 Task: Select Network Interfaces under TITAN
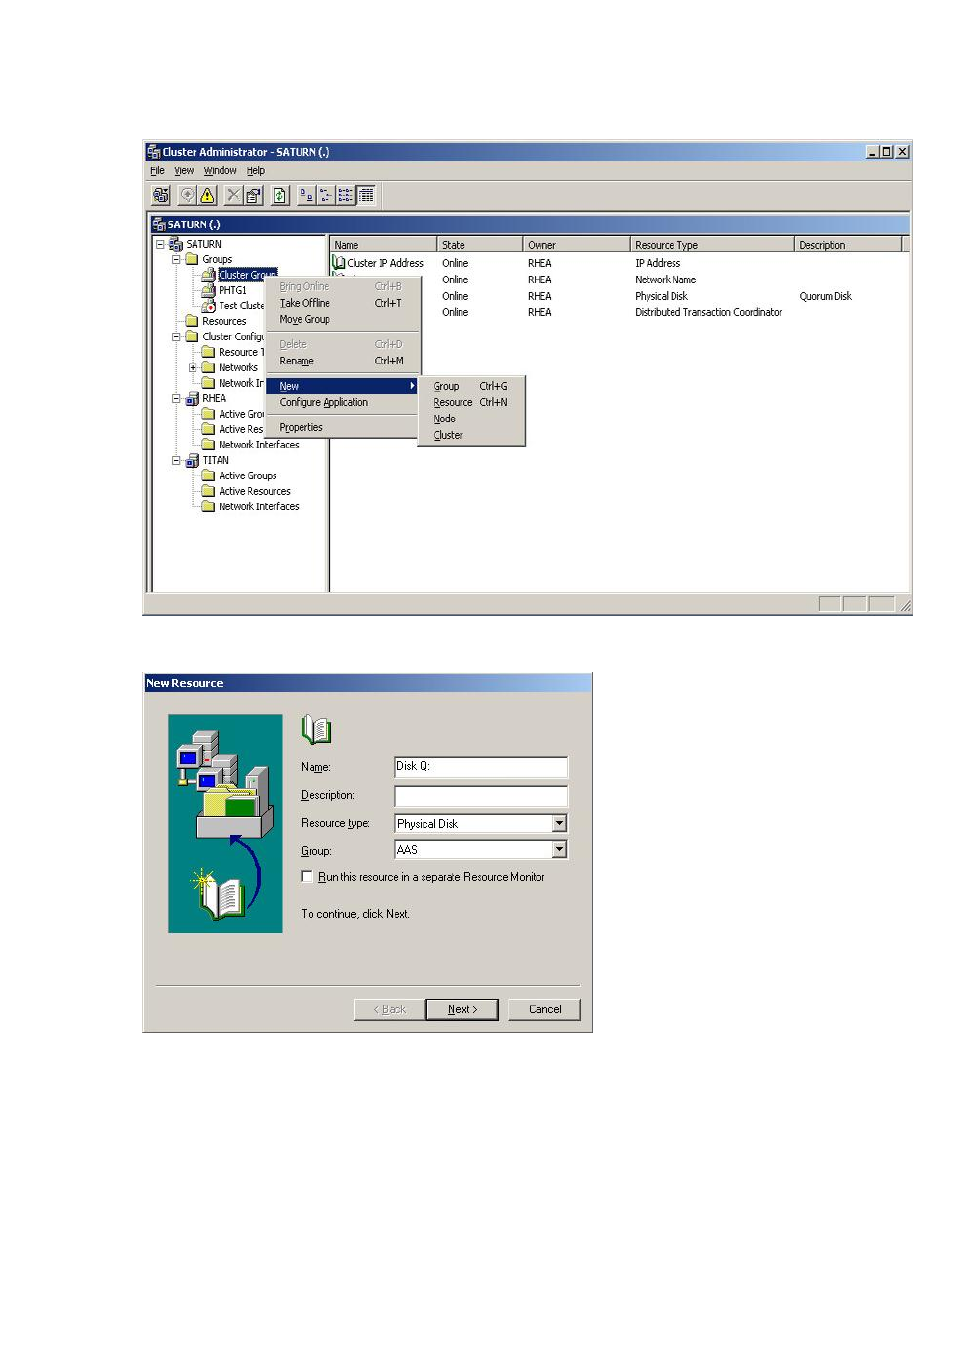point(259,507)
